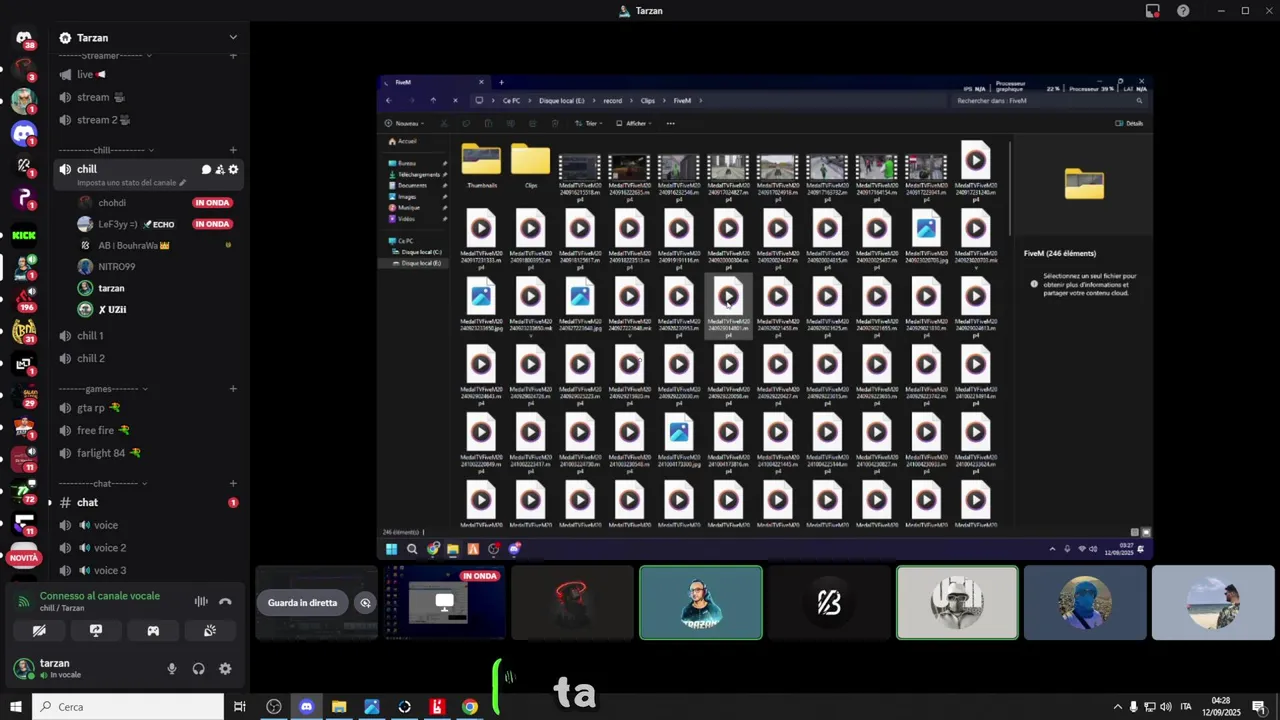Click pop-out stream icon beside Guarda in diretta

pos(365,602)
